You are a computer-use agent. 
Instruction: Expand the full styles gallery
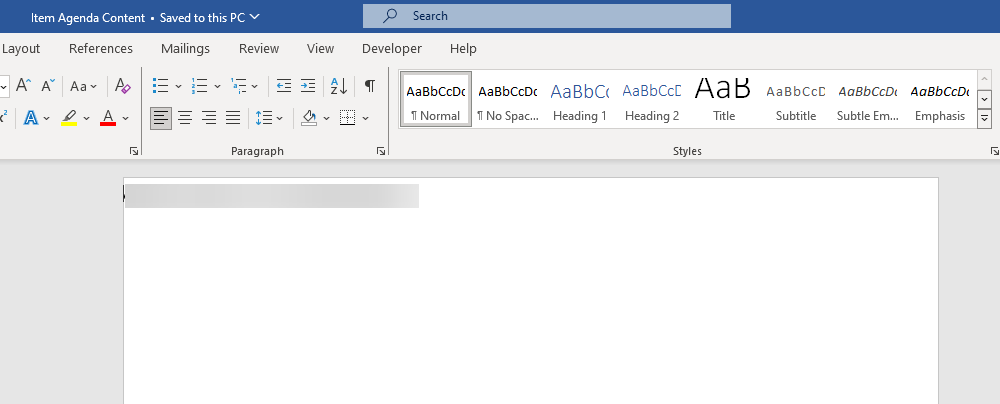coord(985,119)
